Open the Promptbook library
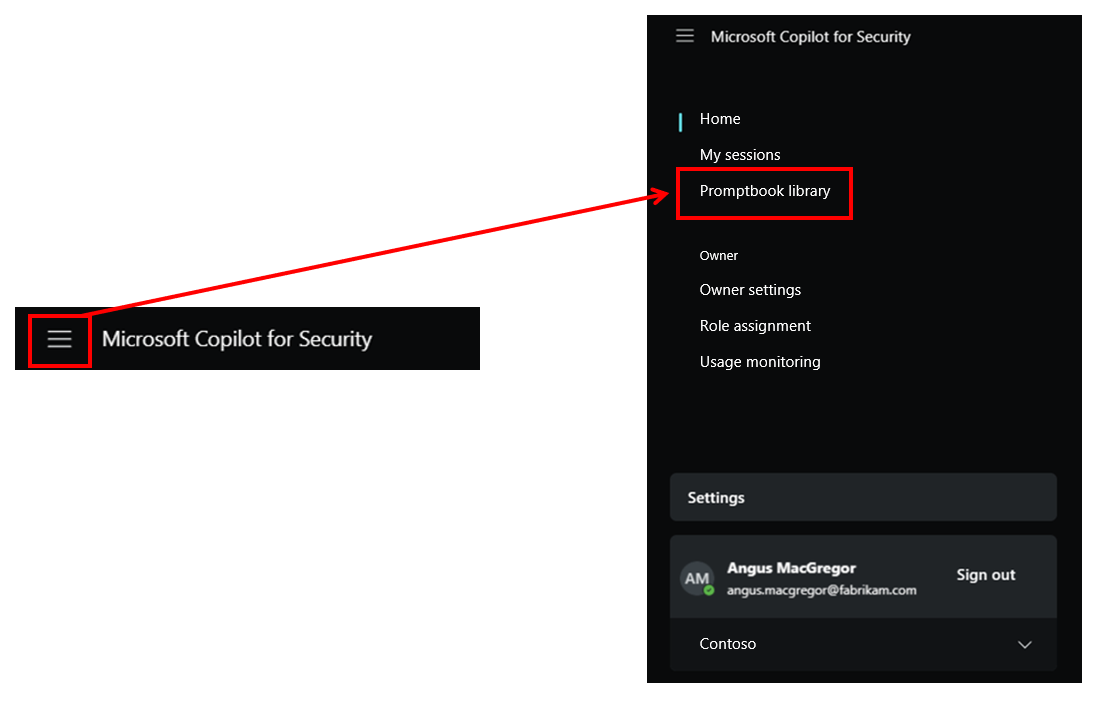The image size is (1100, 705). (x=765, y=191)
